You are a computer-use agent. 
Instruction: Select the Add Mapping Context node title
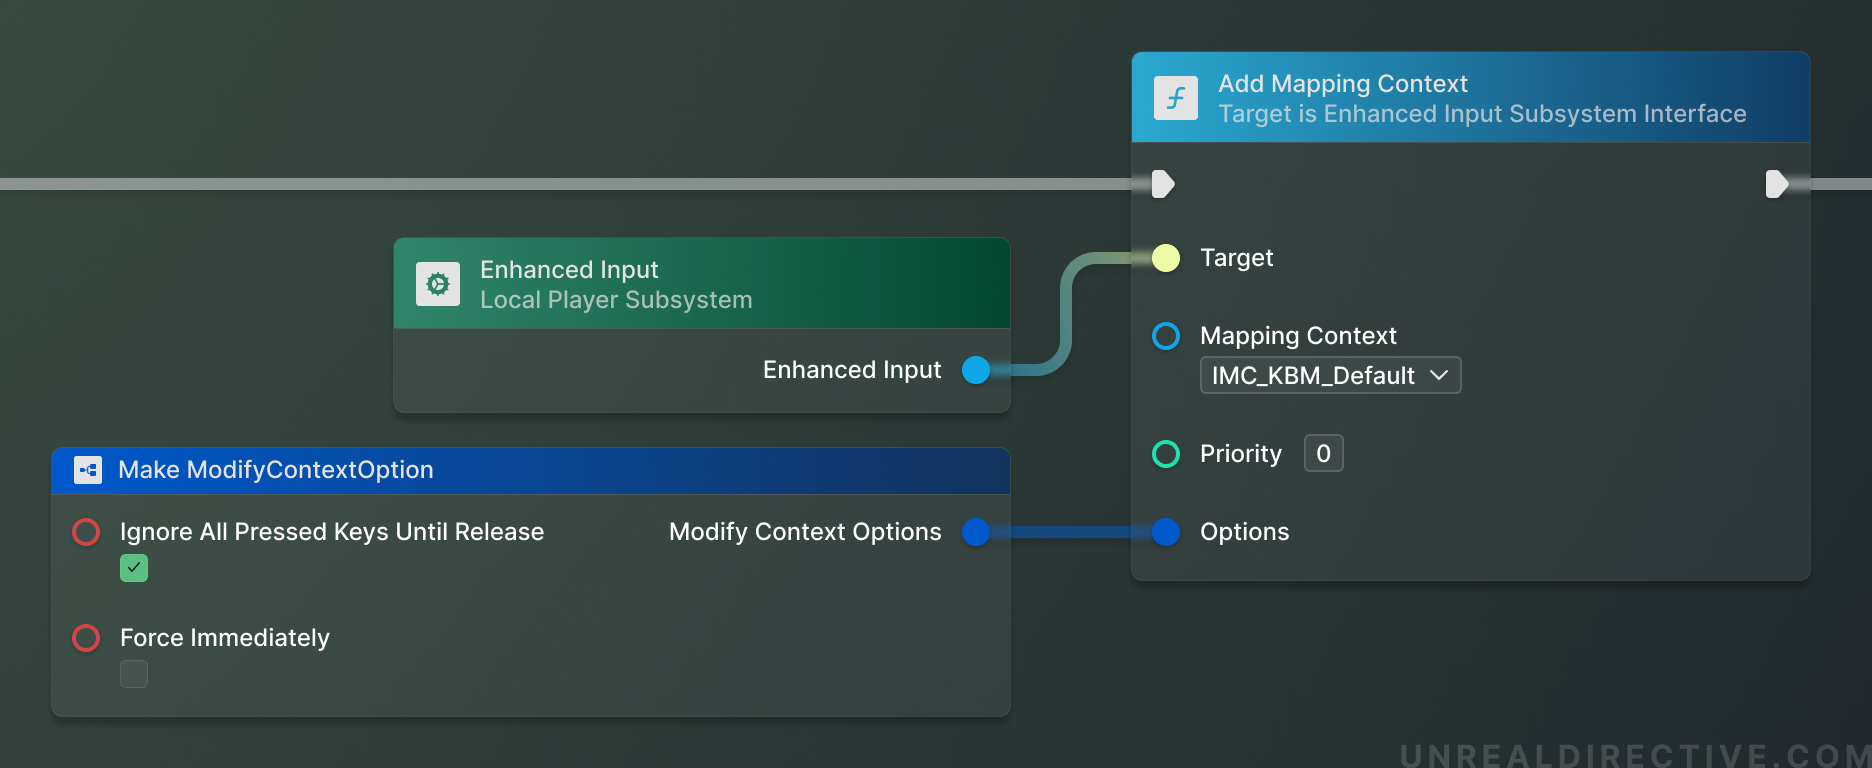click(x=1342, y=84)
